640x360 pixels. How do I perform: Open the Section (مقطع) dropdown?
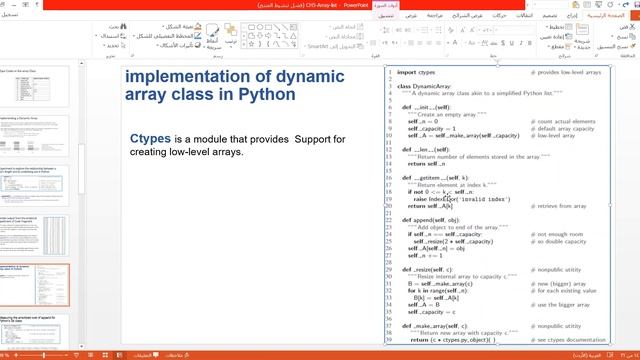point(560,47)
